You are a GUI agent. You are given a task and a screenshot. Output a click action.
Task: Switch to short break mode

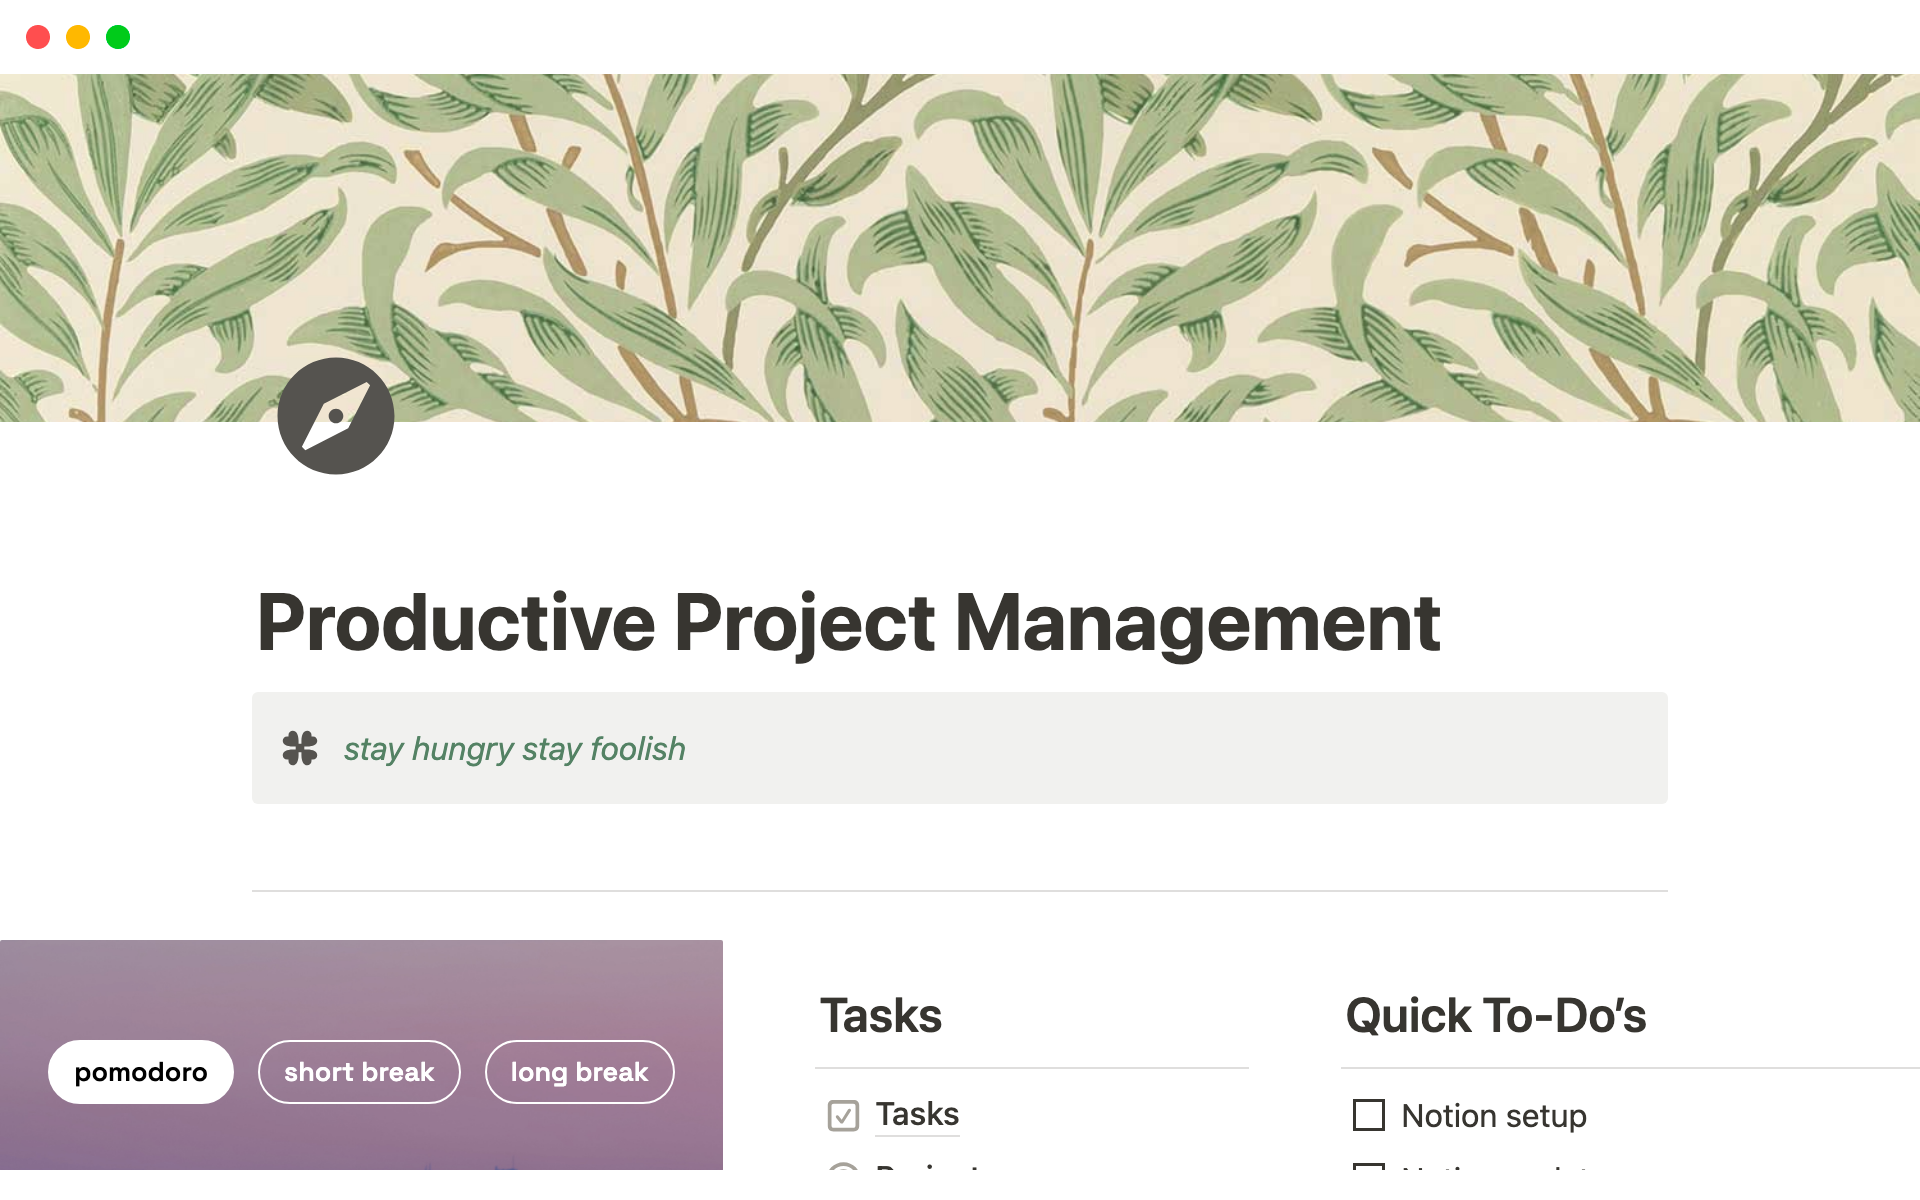[x=359, y=1072]
